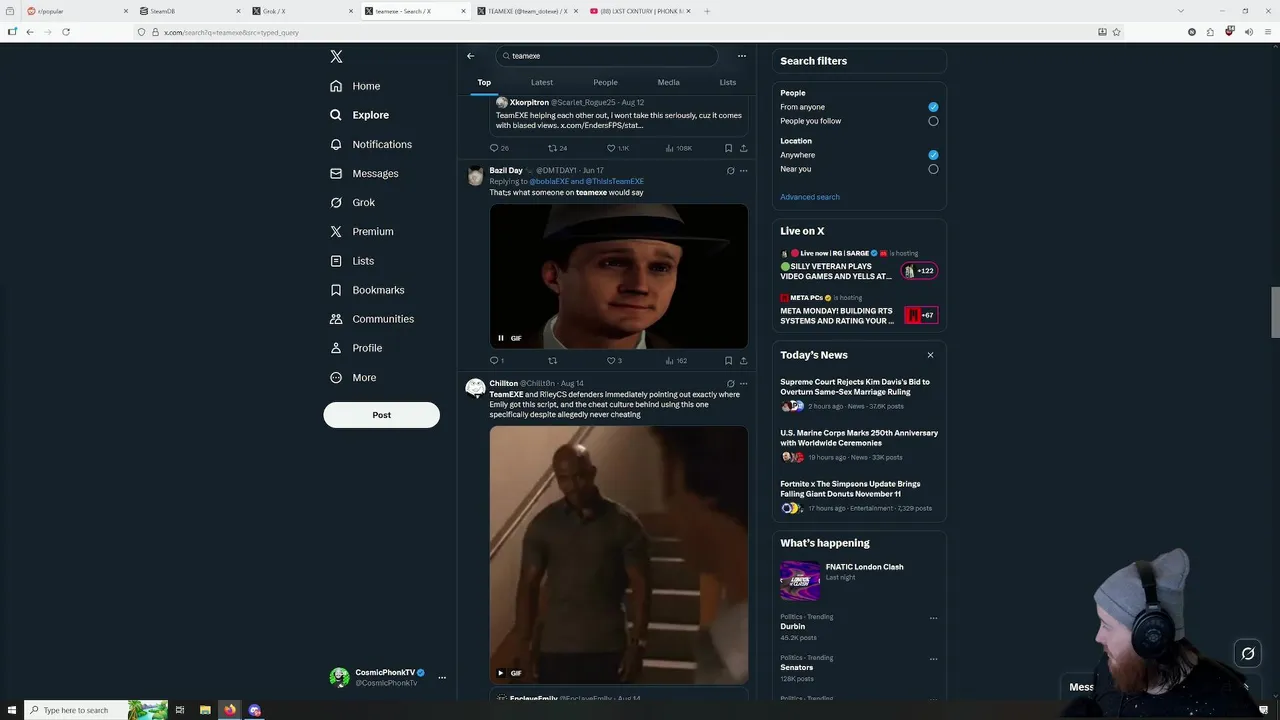The image size is (1280, 720).
Task: Open the META MONDAY live broadcast
Action: 859,310
